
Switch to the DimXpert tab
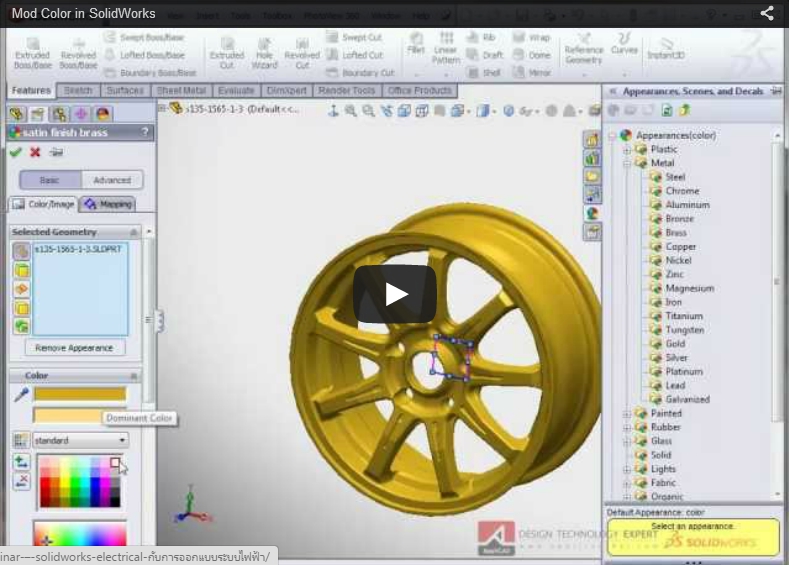pos(286,90)
